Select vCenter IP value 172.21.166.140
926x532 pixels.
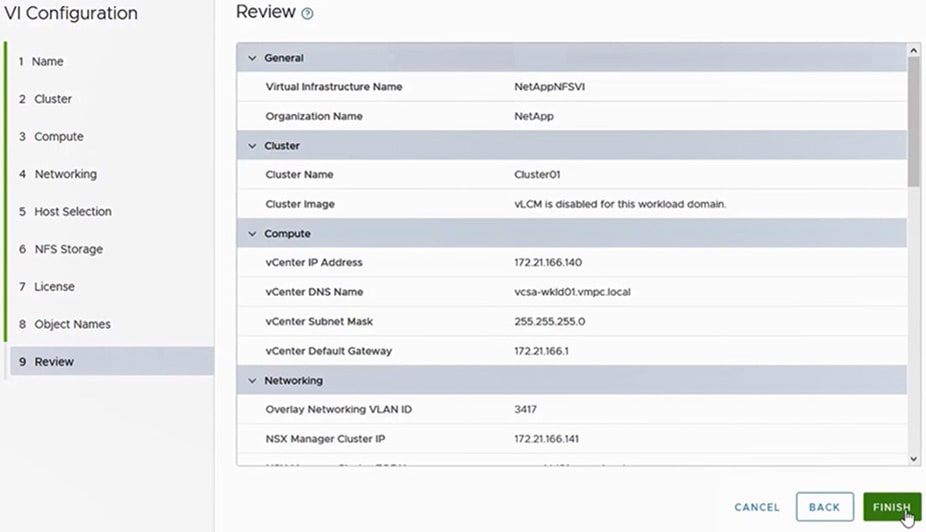547,263
